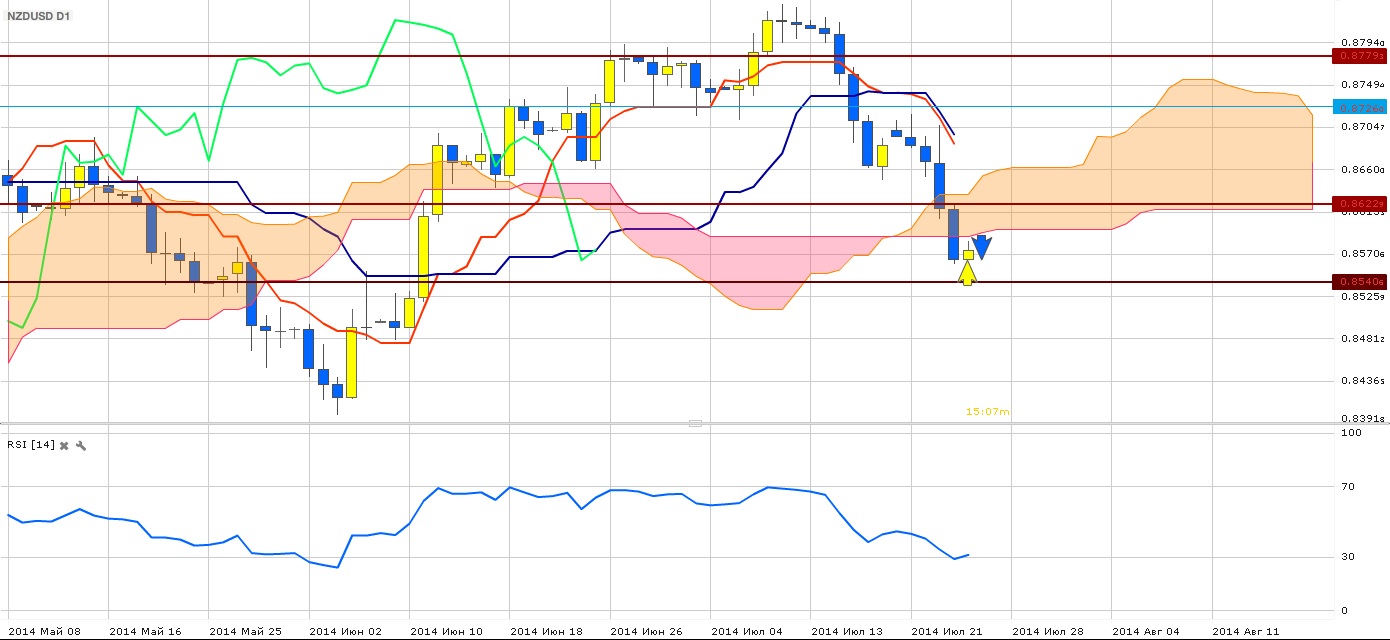Click the latest yellow candlestick
The image size is (1390, 640).
[968, 255]
